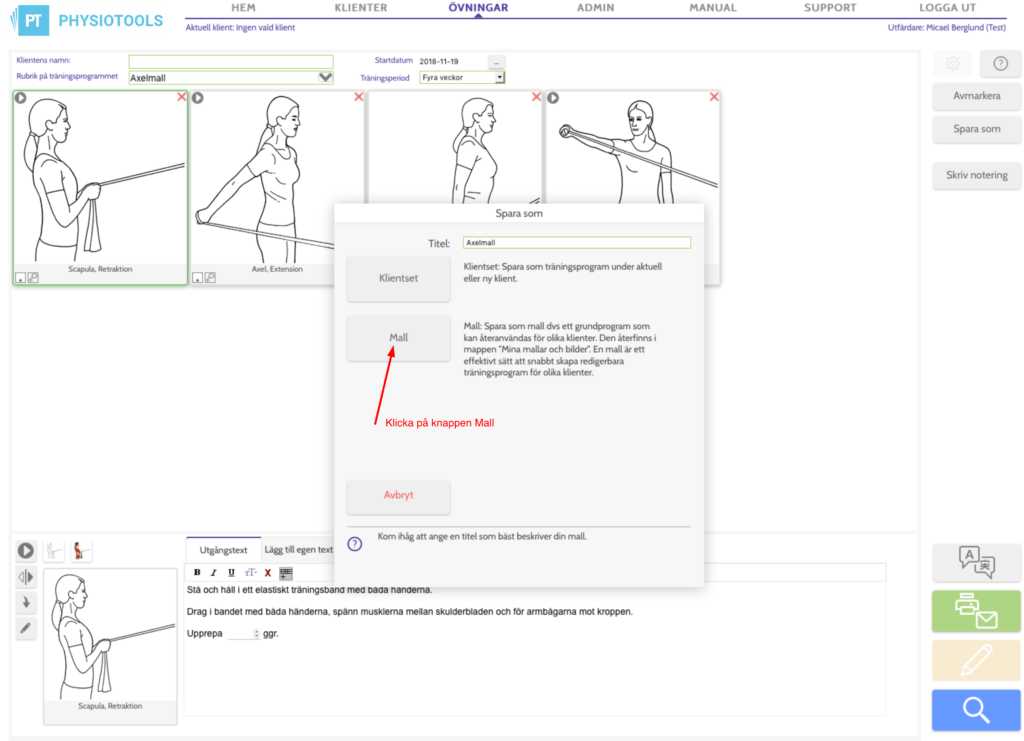Viewport: 1024px width, 741px height.
Task: Click the Skriv notering button
Action: pos(976,175)
